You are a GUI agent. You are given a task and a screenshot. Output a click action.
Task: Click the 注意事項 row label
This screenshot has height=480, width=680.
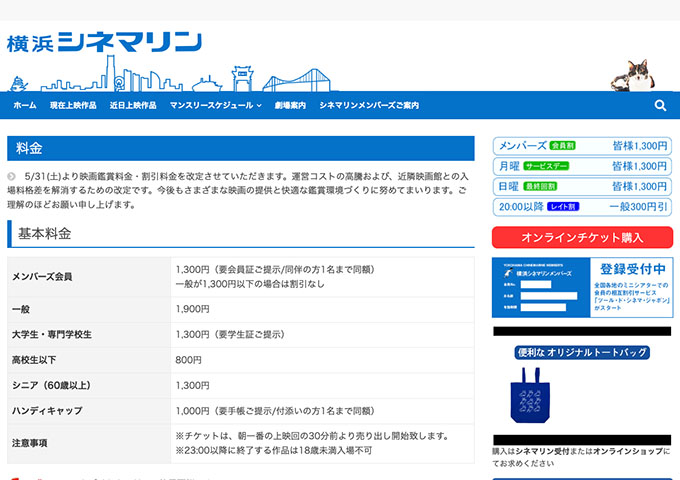(x=29, y=443)
